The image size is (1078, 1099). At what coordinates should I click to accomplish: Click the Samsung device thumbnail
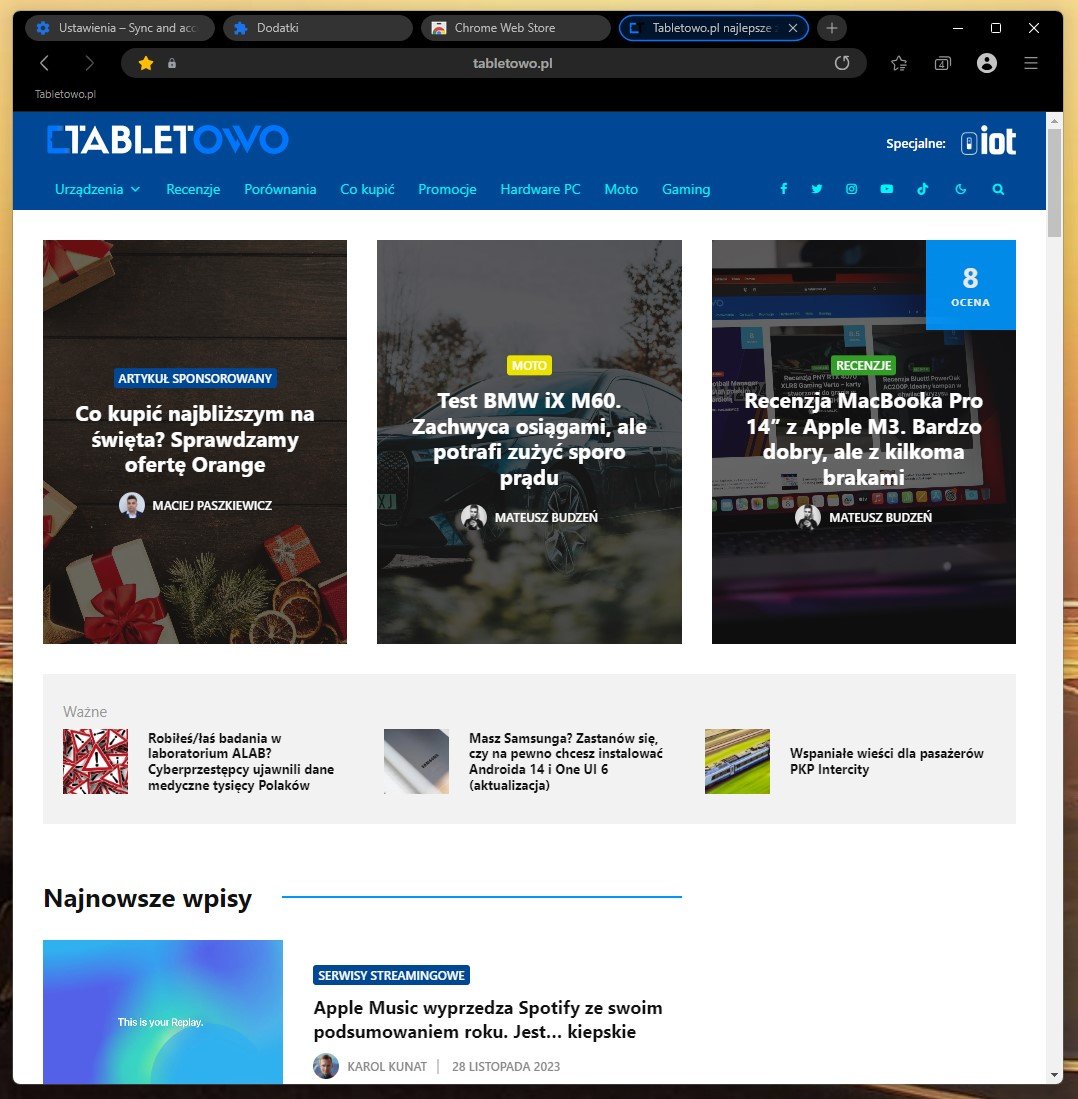416,761
